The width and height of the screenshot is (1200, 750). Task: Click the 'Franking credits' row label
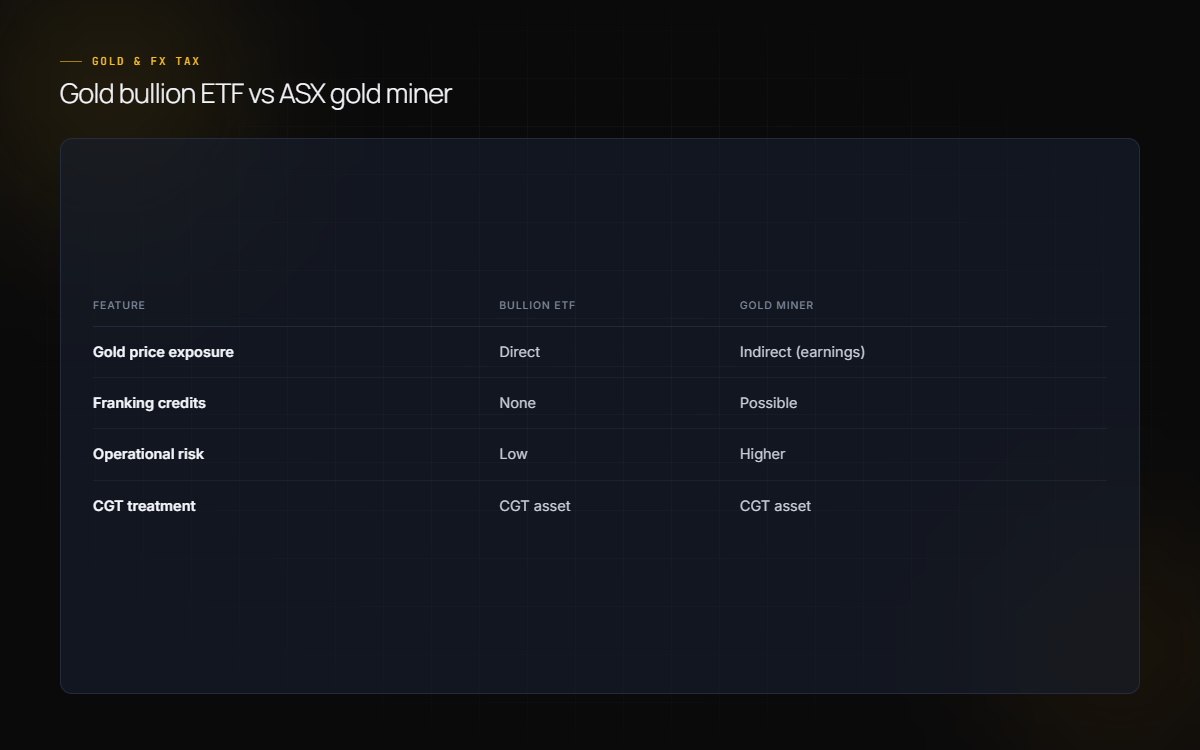click(x=149, y=403)
